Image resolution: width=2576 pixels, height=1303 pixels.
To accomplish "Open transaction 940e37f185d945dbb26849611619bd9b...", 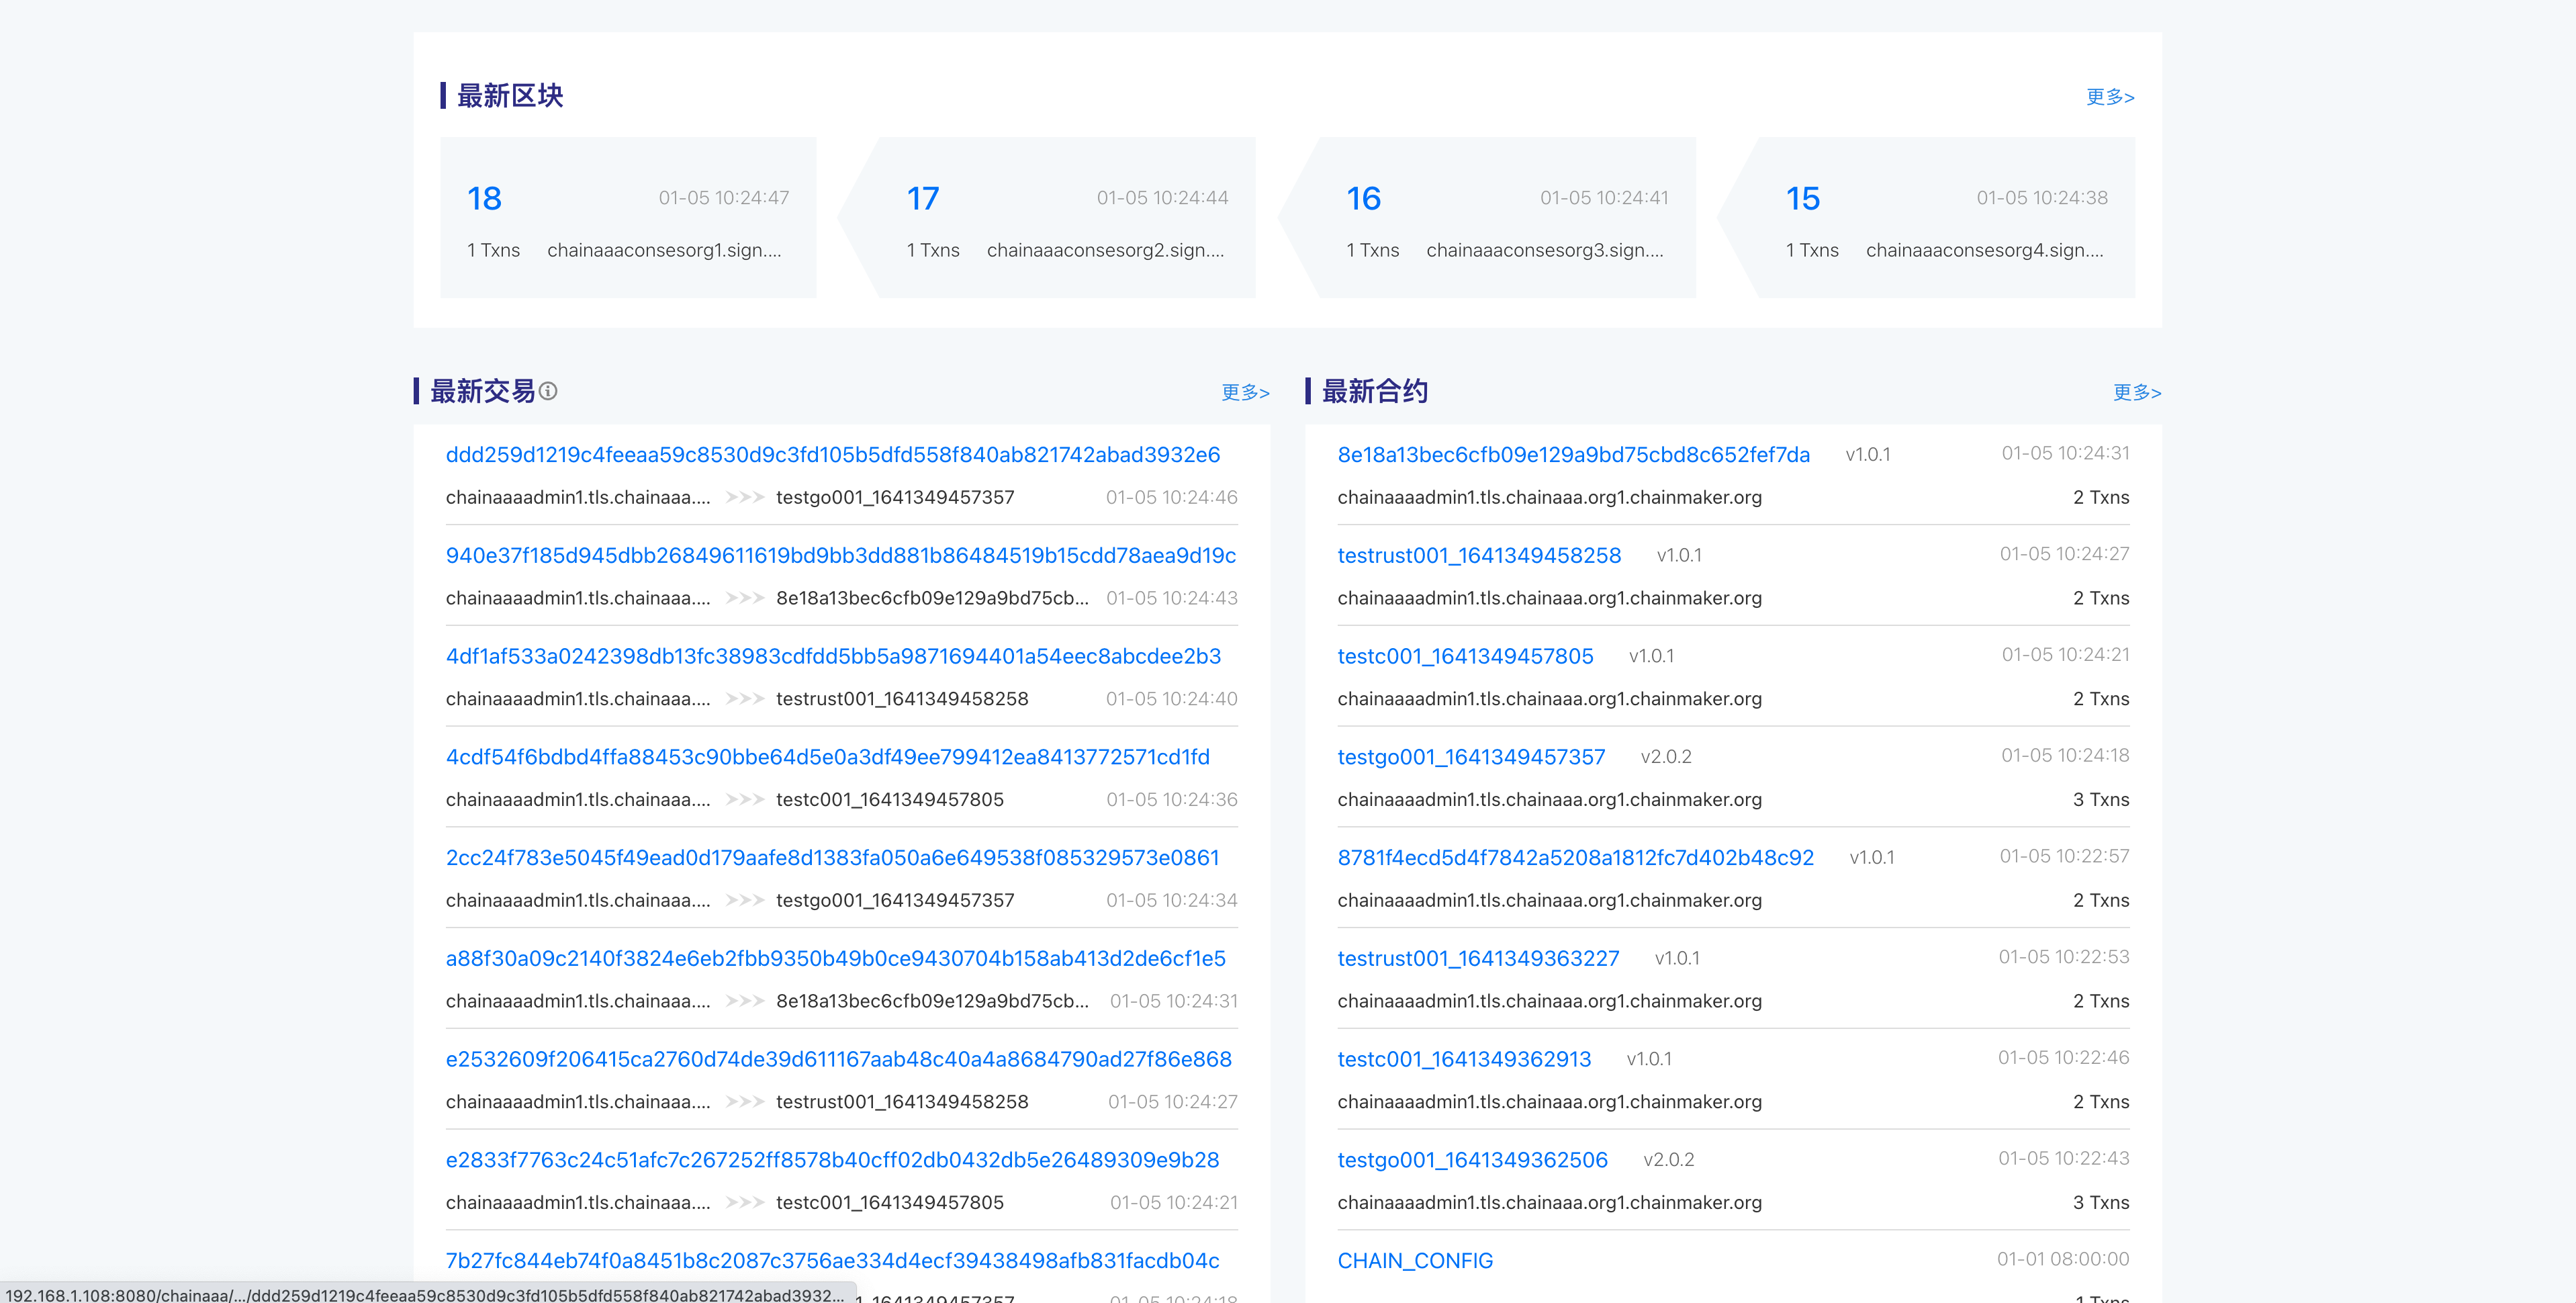I will point(841,556).
